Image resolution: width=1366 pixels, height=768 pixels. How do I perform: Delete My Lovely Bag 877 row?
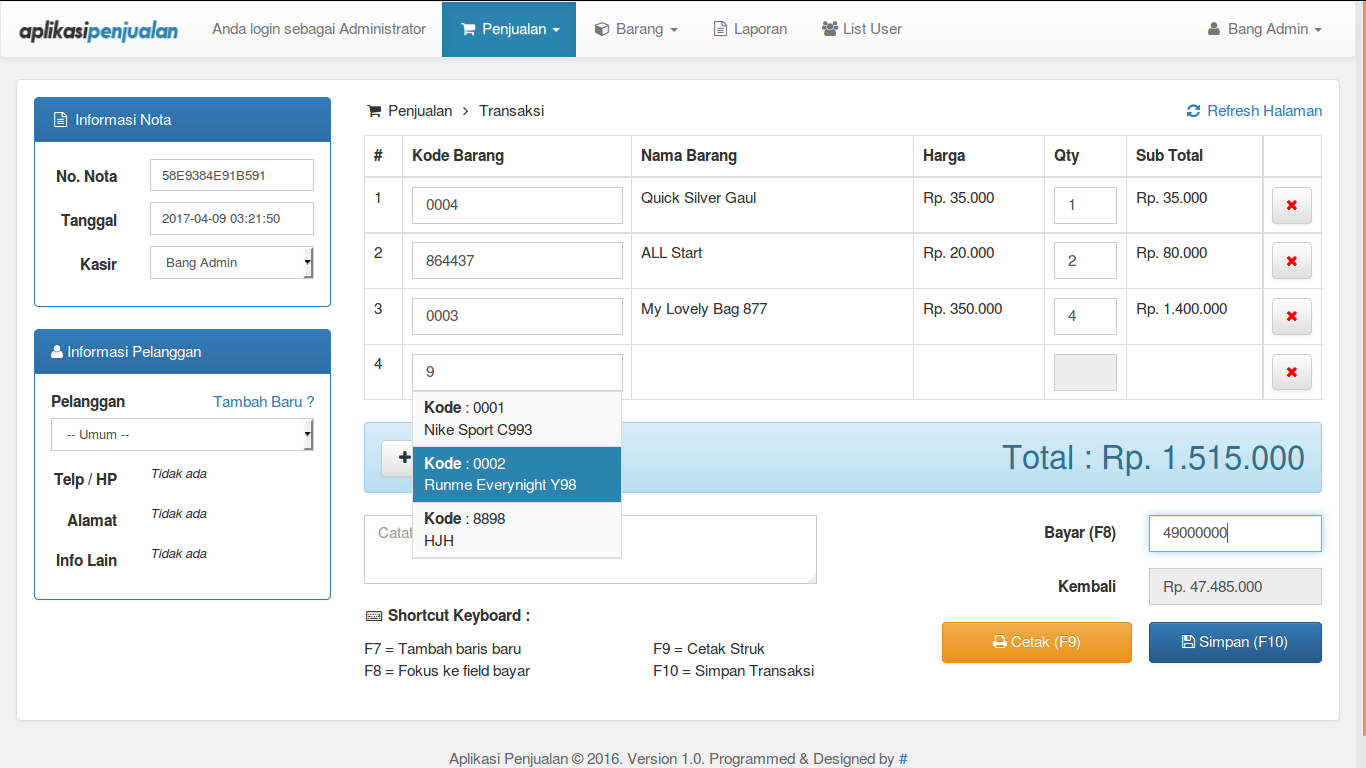coord(1291,316)
